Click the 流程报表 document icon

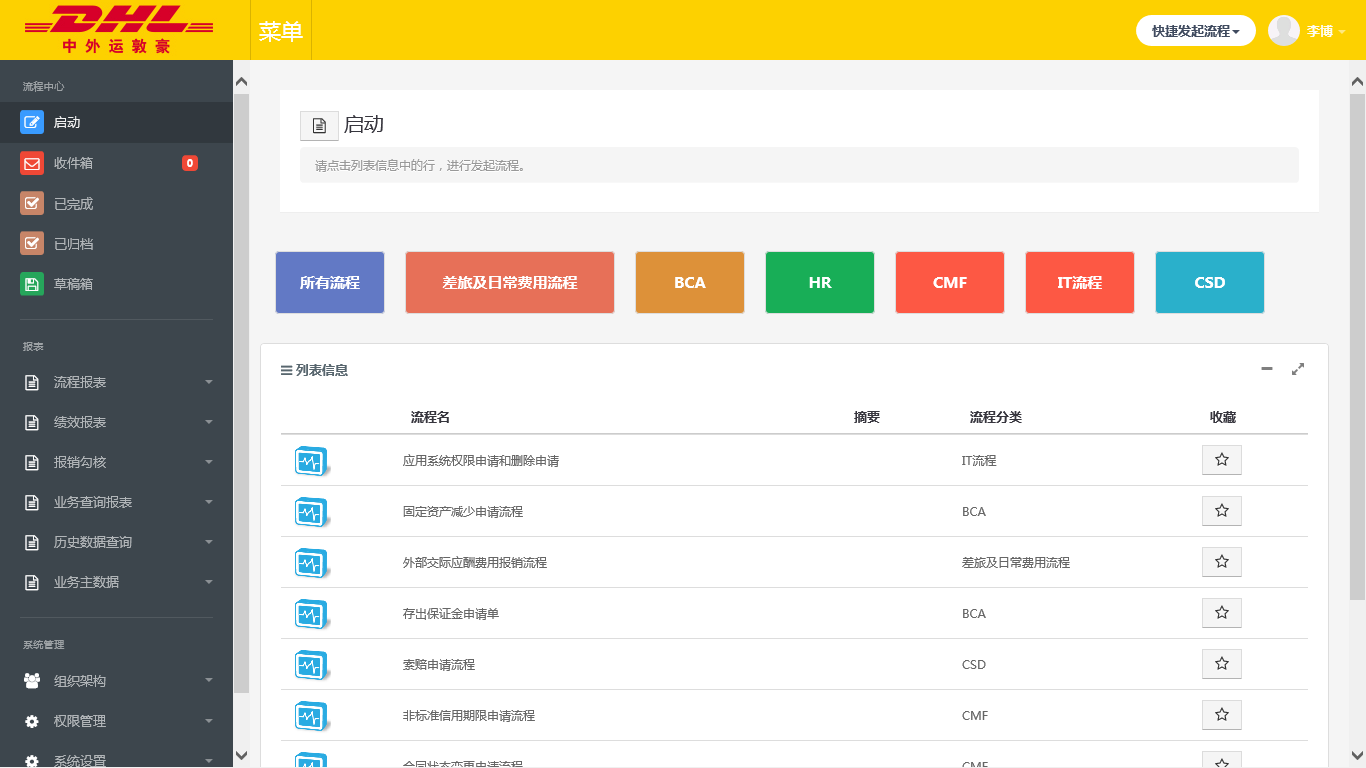coord(32,382)
